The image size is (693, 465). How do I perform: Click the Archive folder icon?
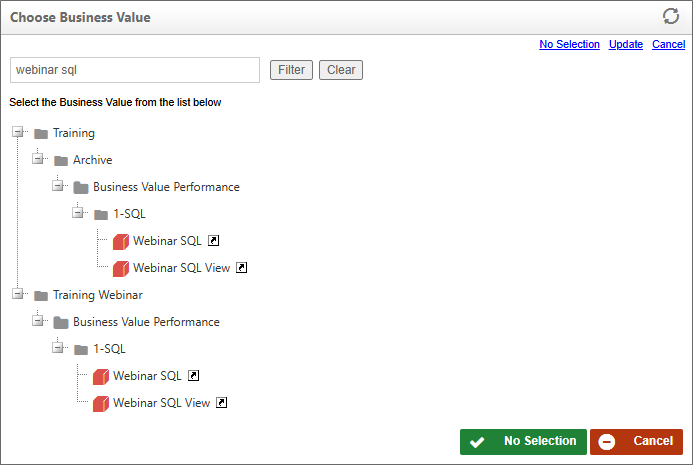[x=61, y=160]
